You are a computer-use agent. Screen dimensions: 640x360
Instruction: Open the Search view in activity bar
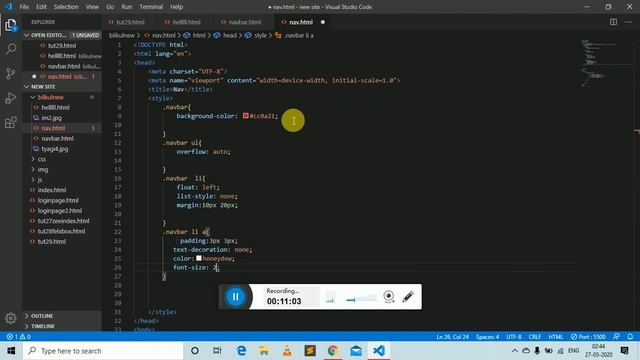click(x=11, y=49)
